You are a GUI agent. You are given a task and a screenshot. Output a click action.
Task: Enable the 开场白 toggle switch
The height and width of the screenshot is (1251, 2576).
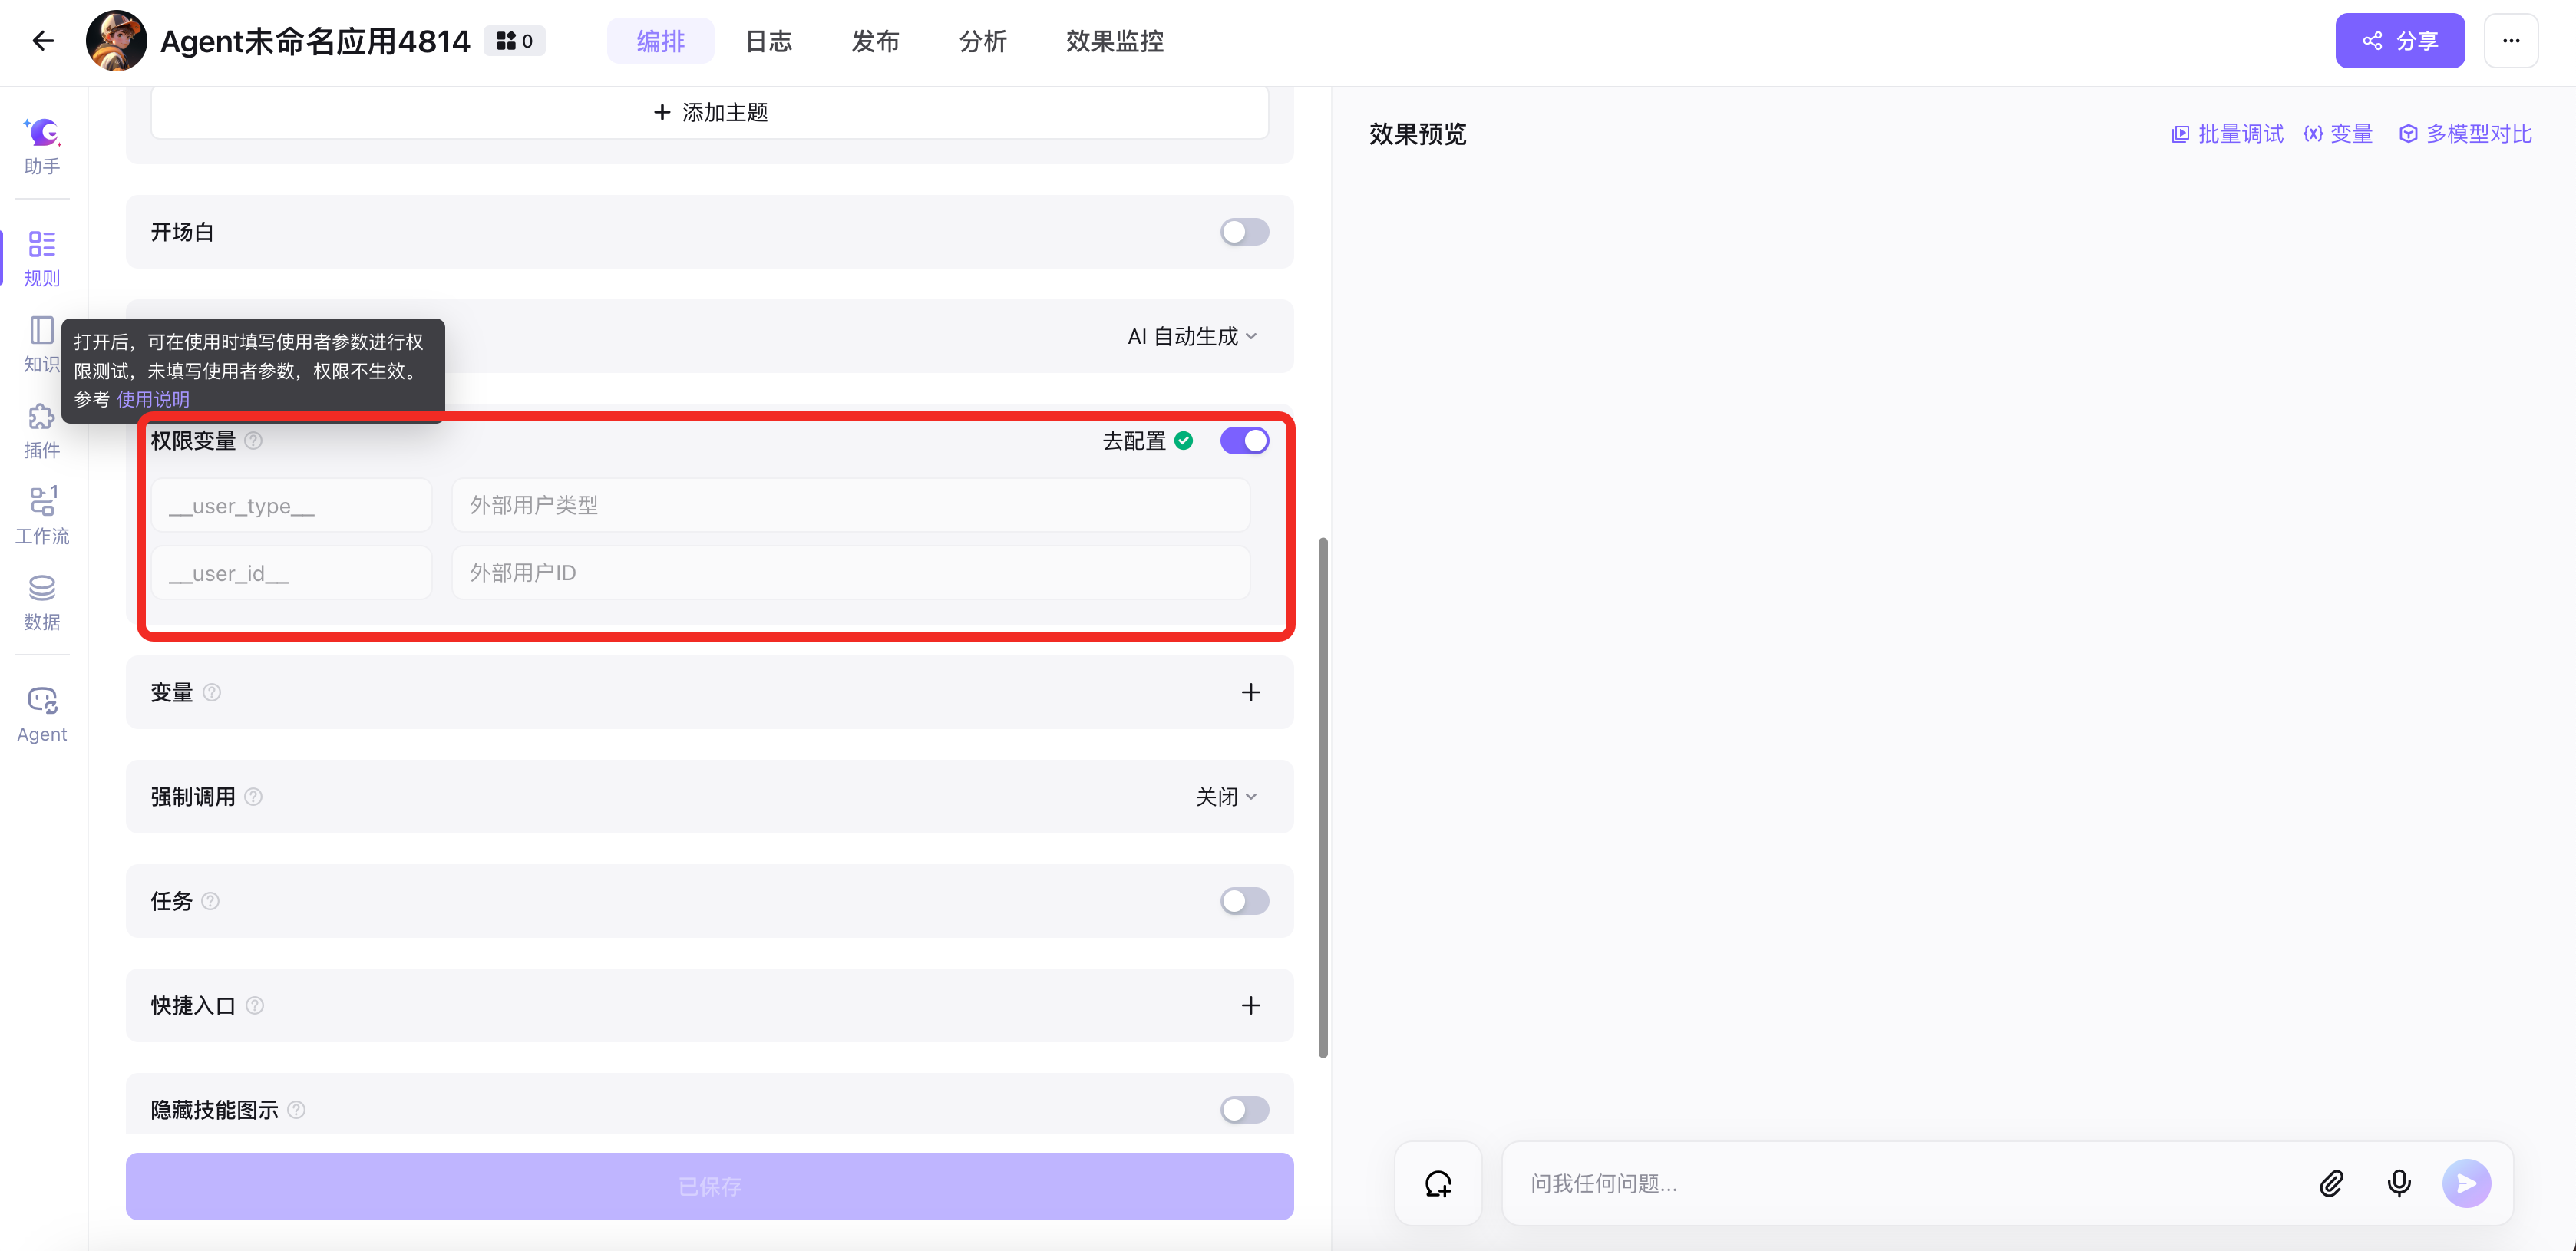(1244, 232)
